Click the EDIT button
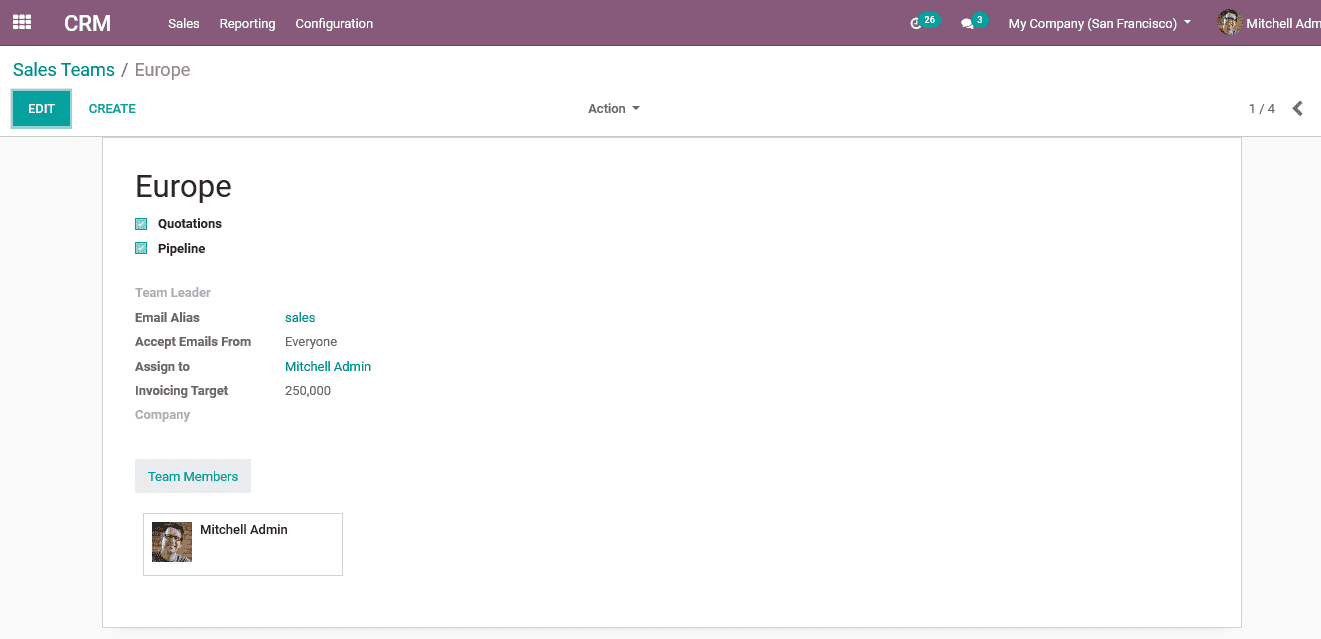The width and height of the screenshot is (1321, 639). click(41, 109)
